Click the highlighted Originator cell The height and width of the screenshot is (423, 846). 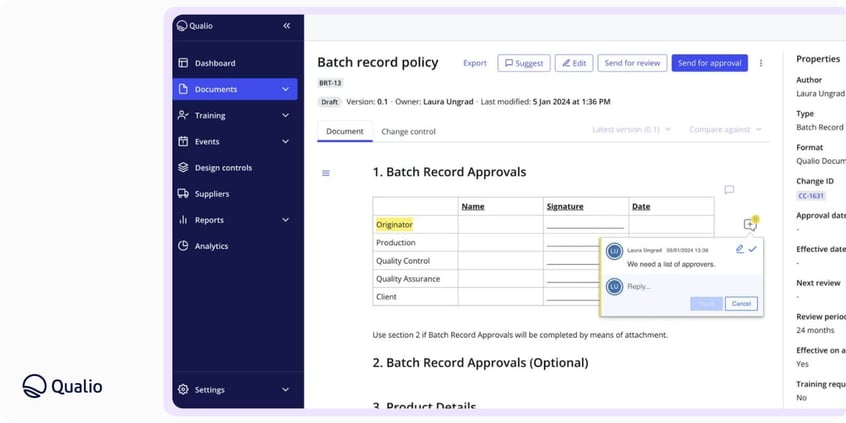(x=394, y=224)
